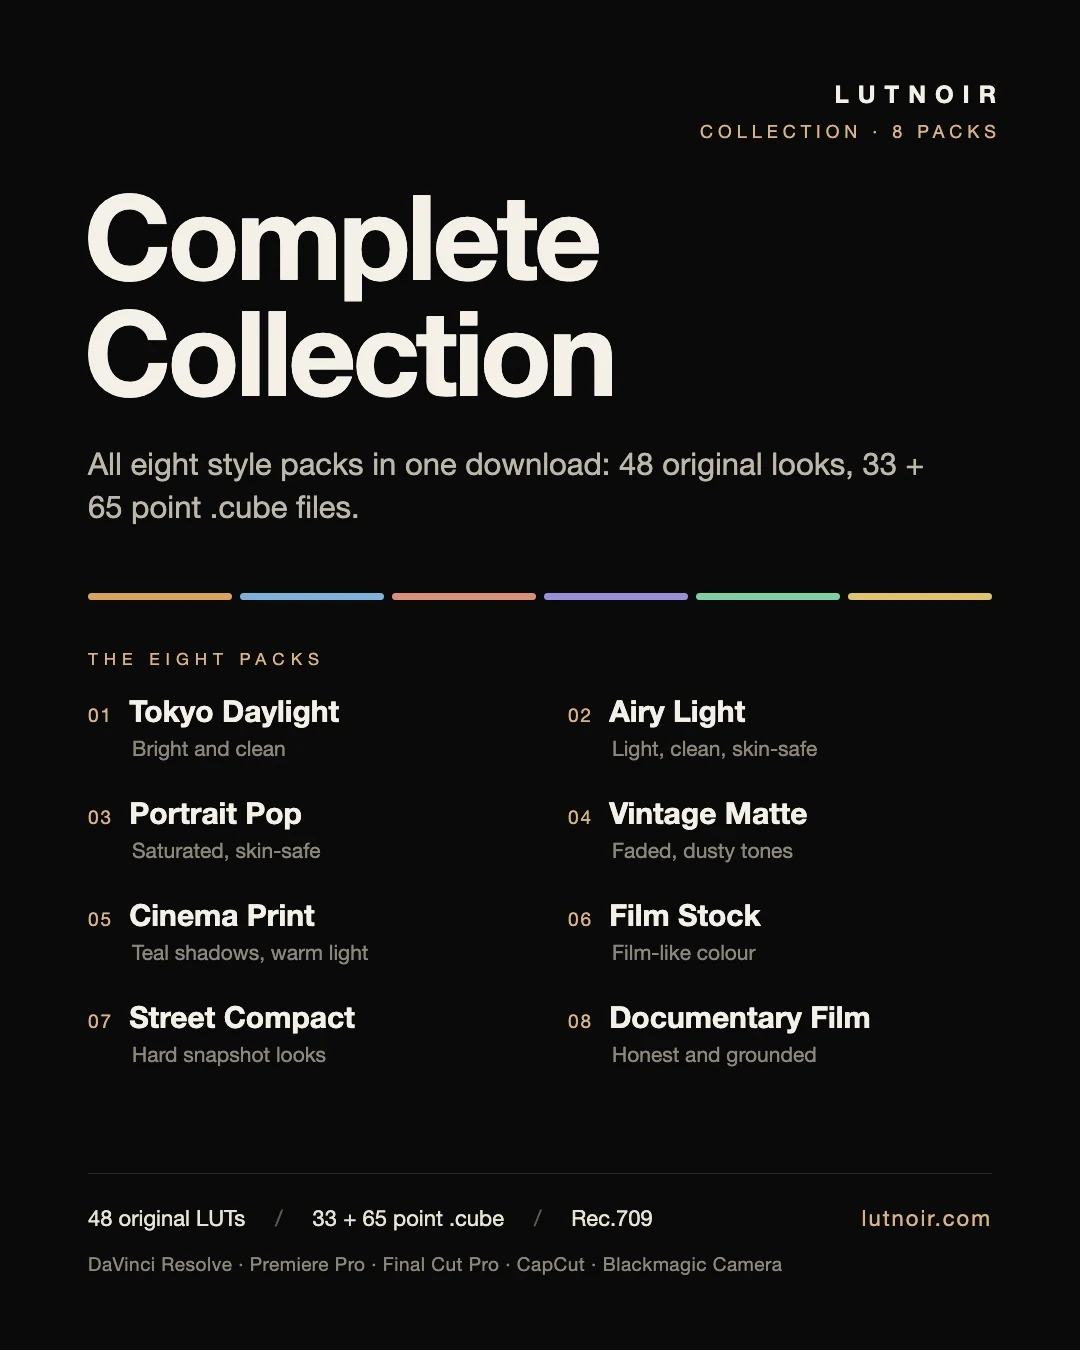The width and height of the screenshot is (1080, 1350).
Task: Select the Documentary Film pack title
Action: pos(740,1018)
